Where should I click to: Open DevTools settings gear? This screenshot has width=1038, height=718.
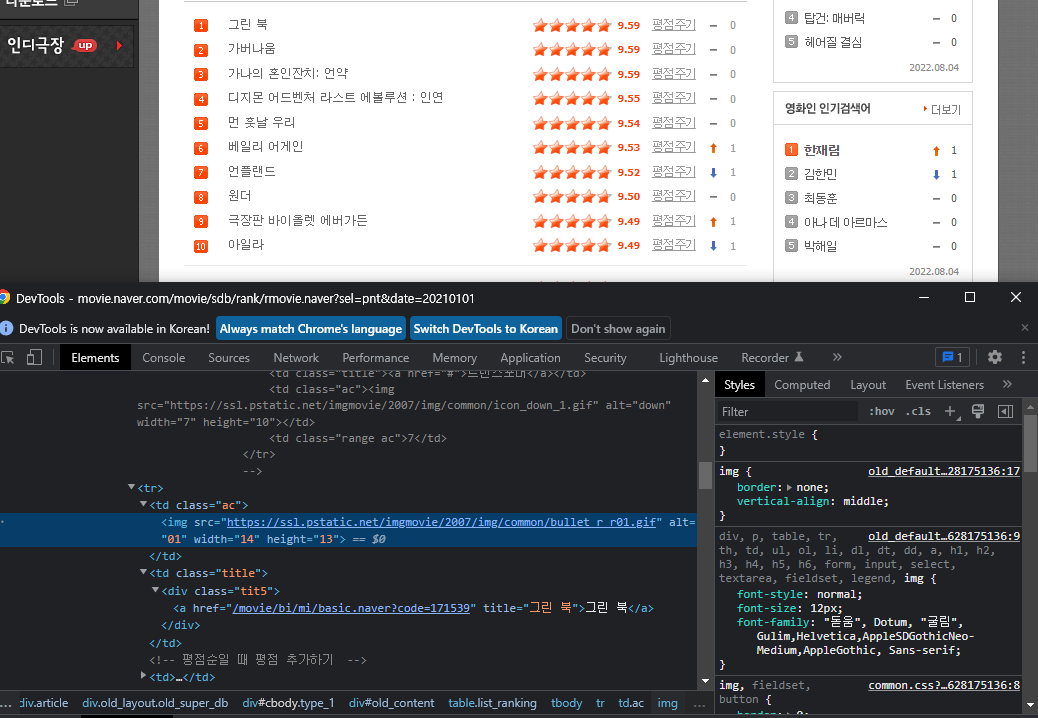click(x=994, y=357)
